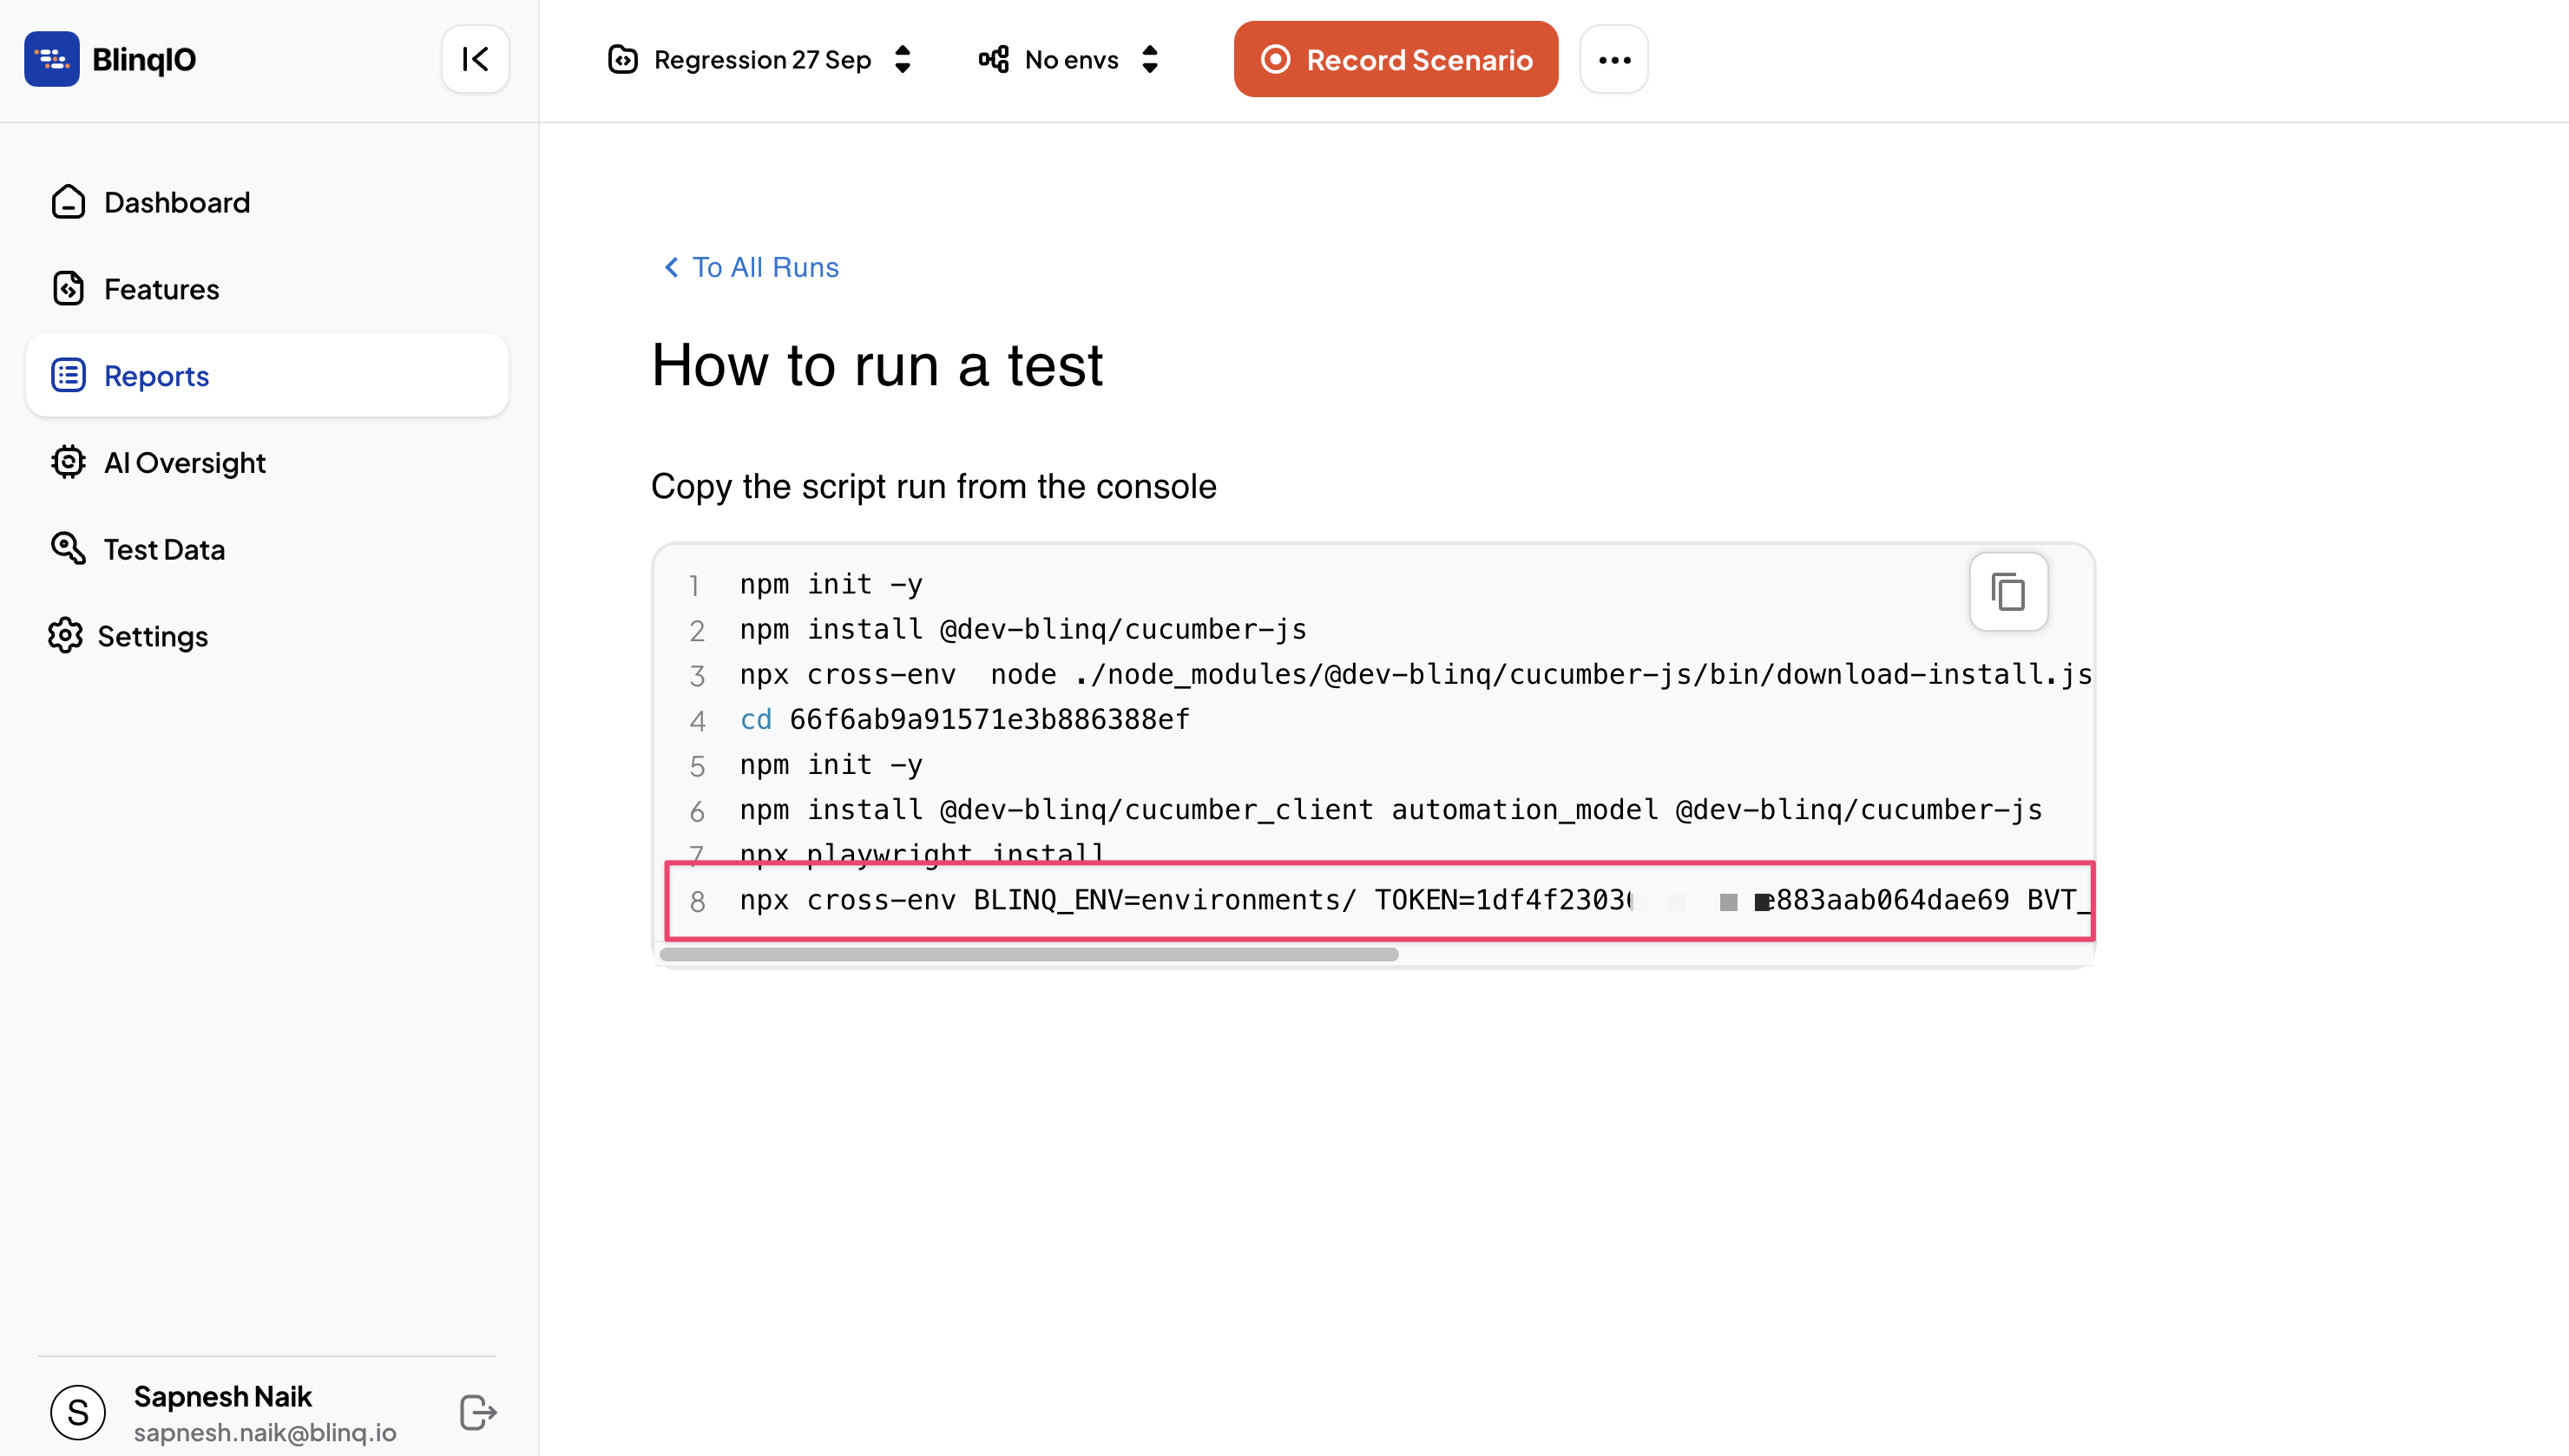The width and height of the screenshot is (2569, 1456).
Task: Click the Settings gear icon
Action: [x=65, y=635]
